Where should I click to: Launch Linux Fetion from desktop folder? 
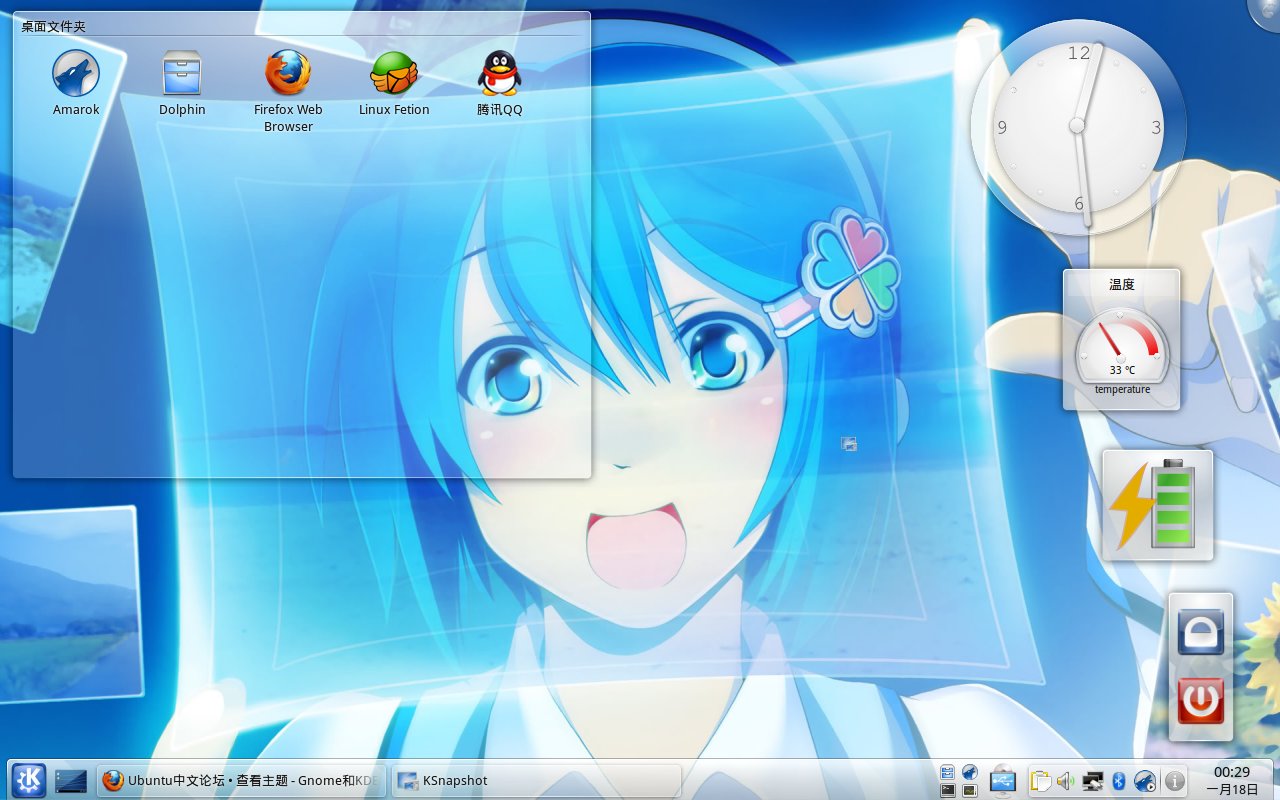point(394,82)
